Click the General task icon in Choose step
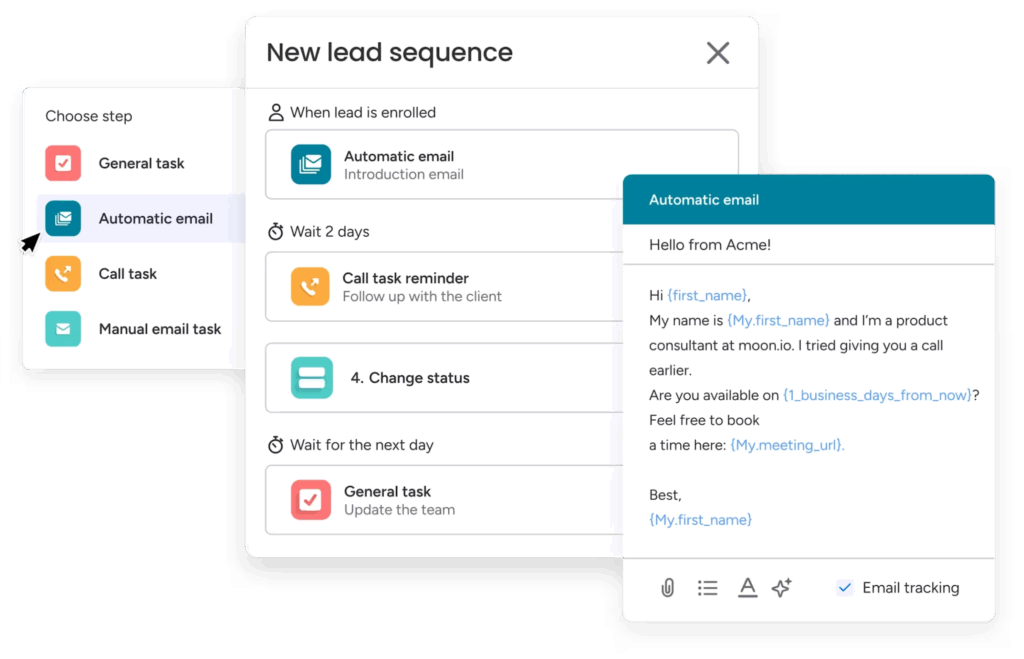Image resolution: width=1024 pixels, height=659 pixels. (63, 163)
